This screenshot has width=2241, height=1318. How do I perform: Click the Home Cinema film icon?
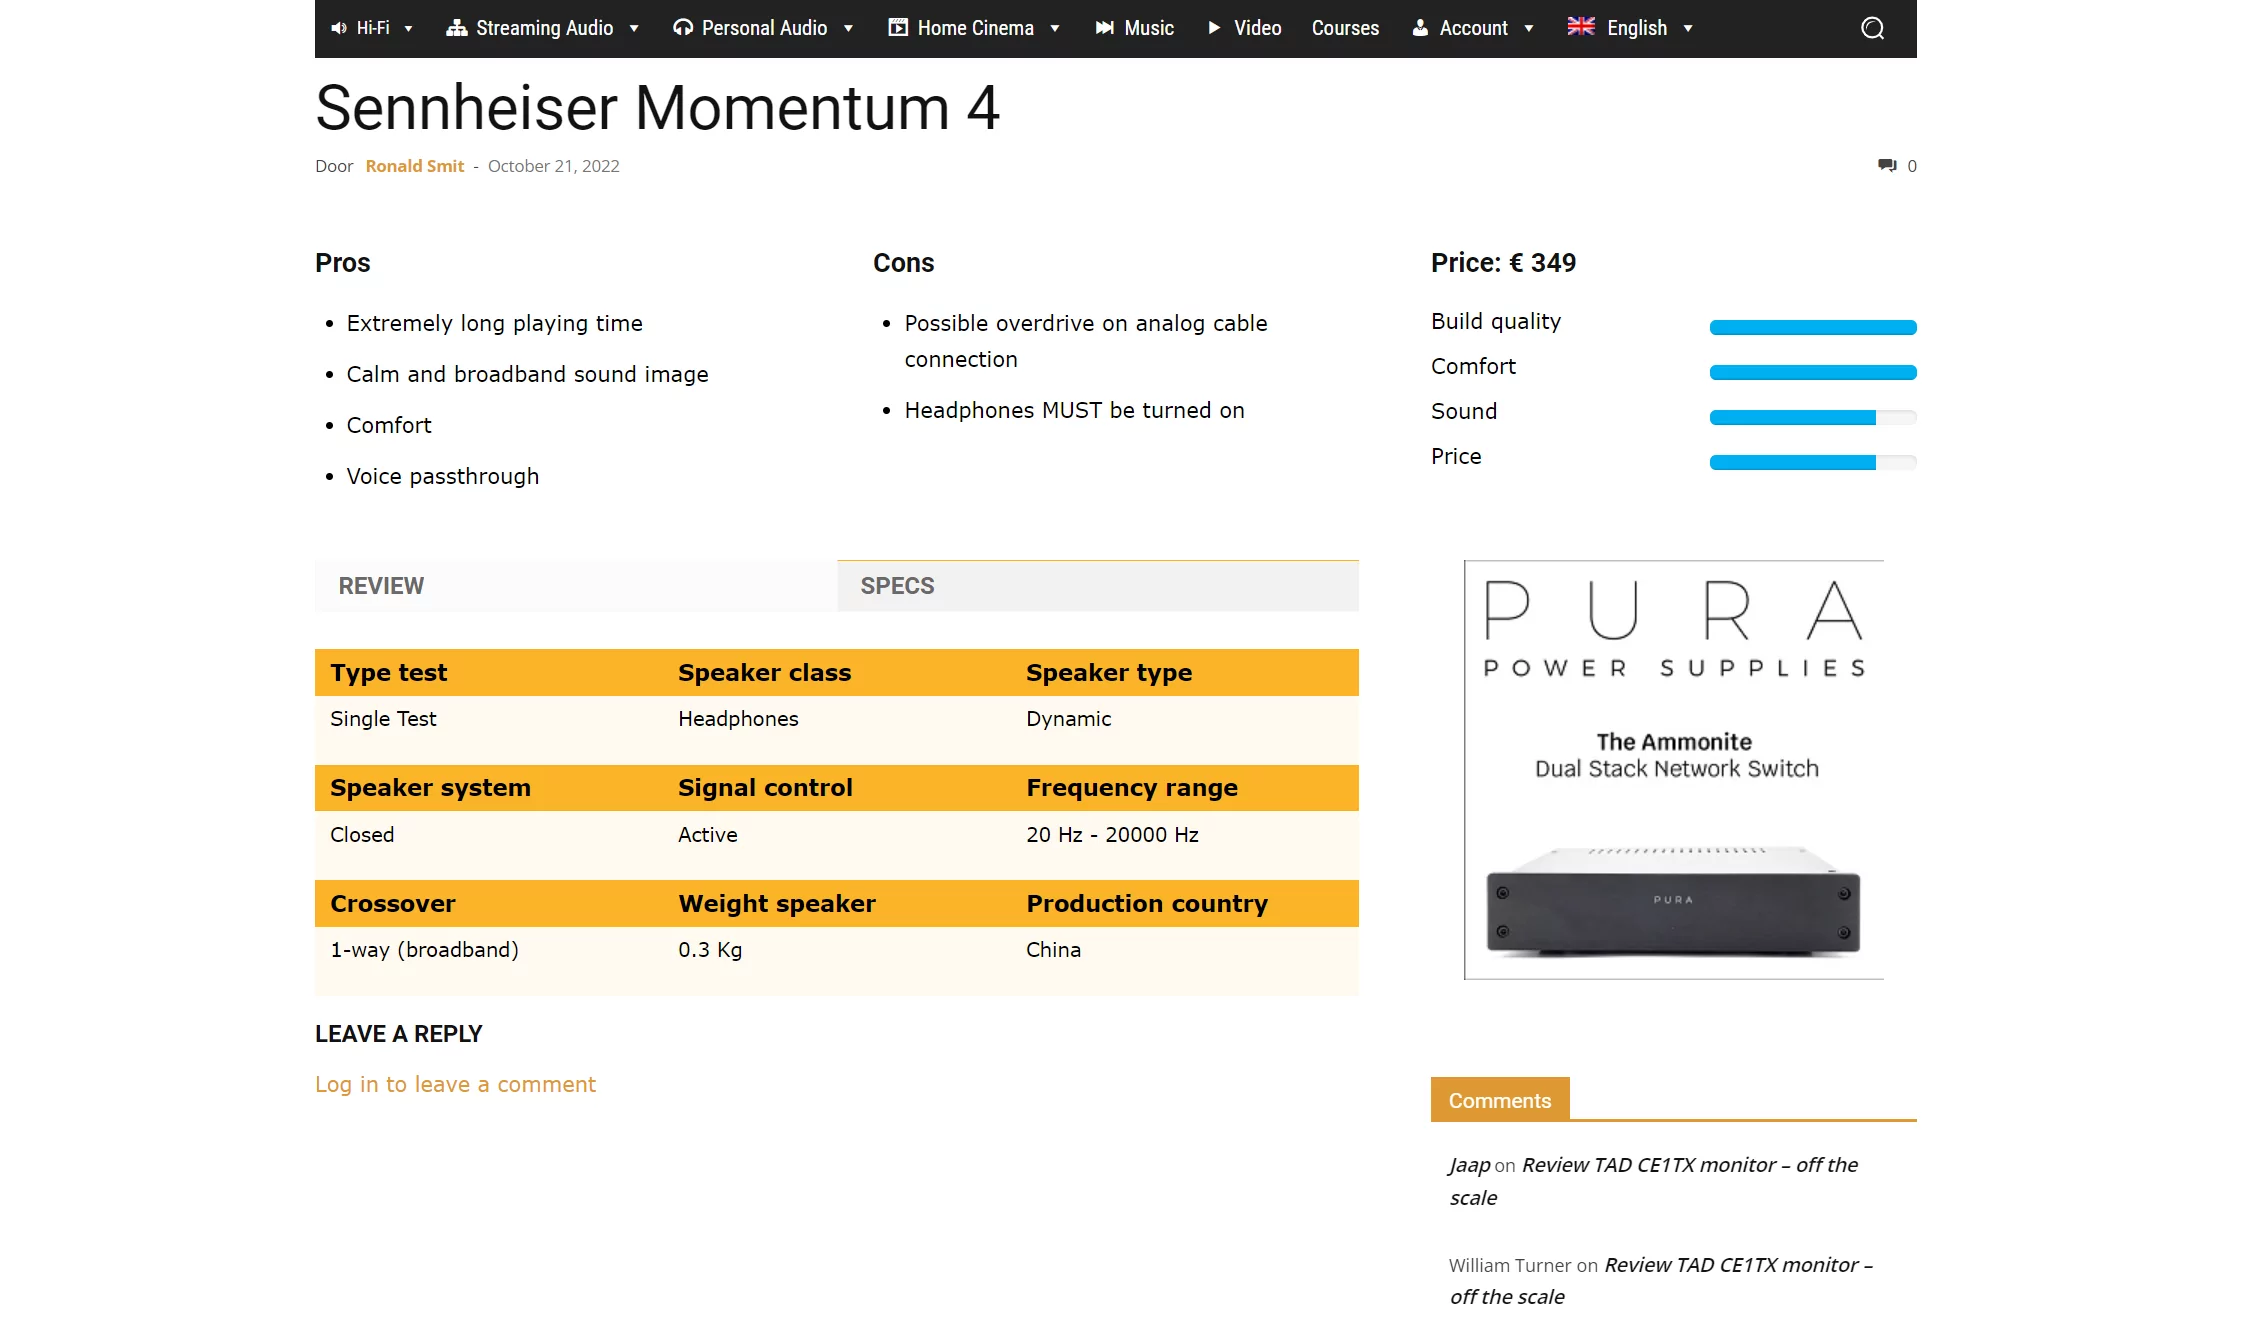click(x=898, y=28)
